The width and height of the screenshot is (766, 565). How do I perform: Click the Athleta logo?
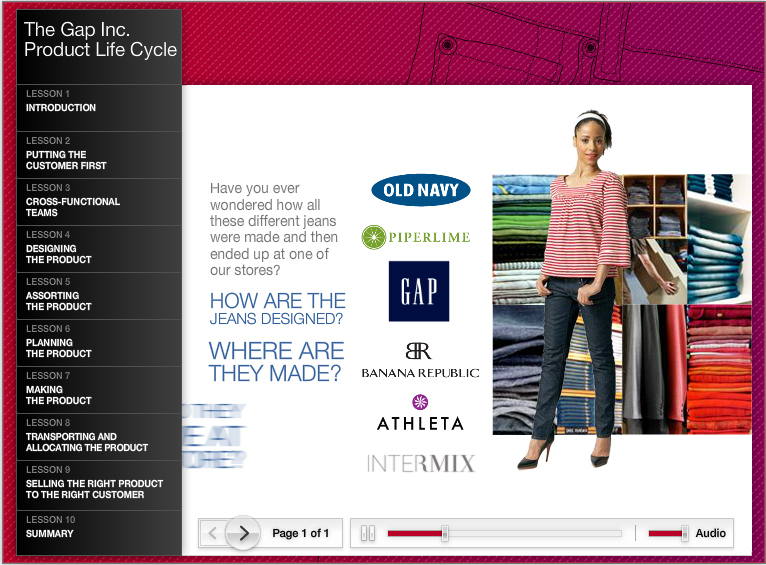coord(420,413)
